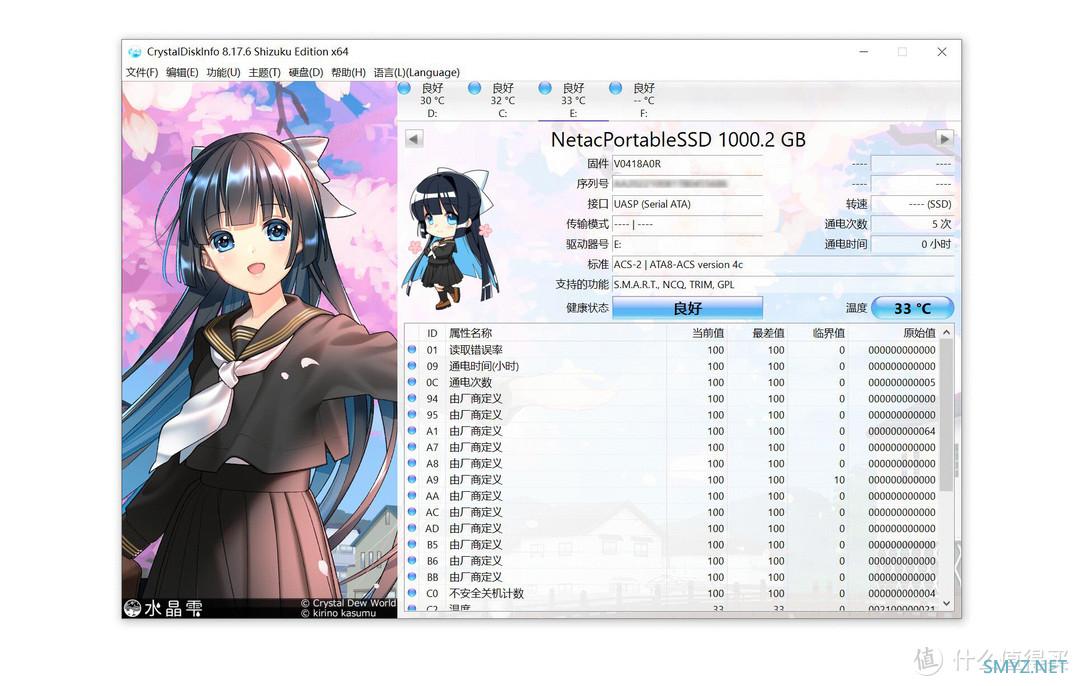Click the 最差值 column header
Viewport: 1080px width, 686px height.
click(757, 333)
